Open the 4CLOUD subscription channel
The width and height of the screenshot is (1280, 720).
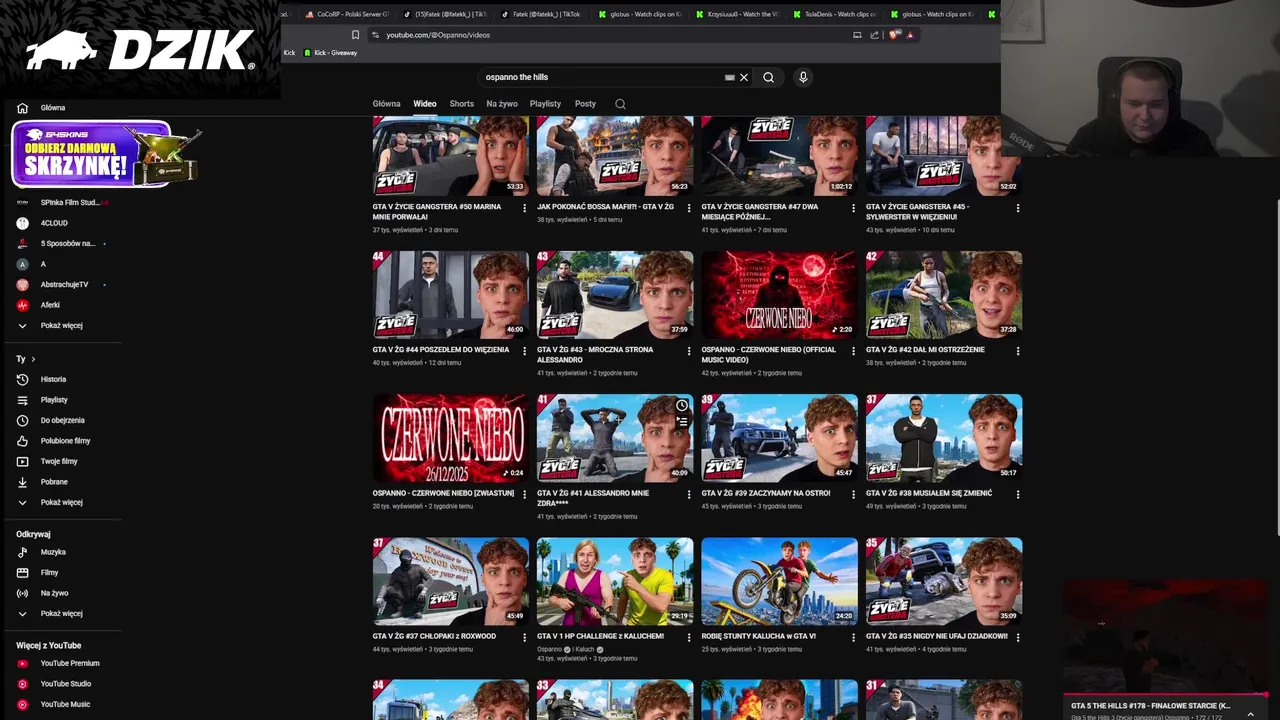(54, 223)
